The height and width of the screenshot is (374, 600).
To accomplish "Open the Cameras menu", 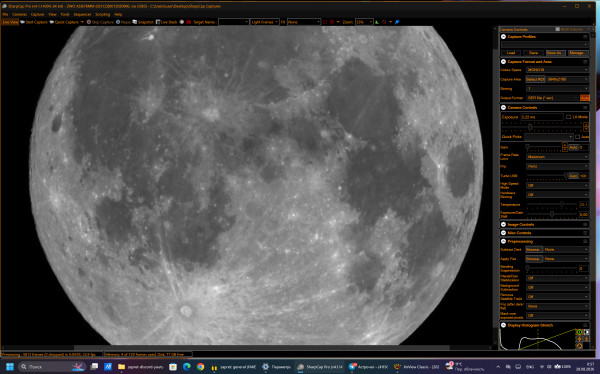I will (20, 15).
